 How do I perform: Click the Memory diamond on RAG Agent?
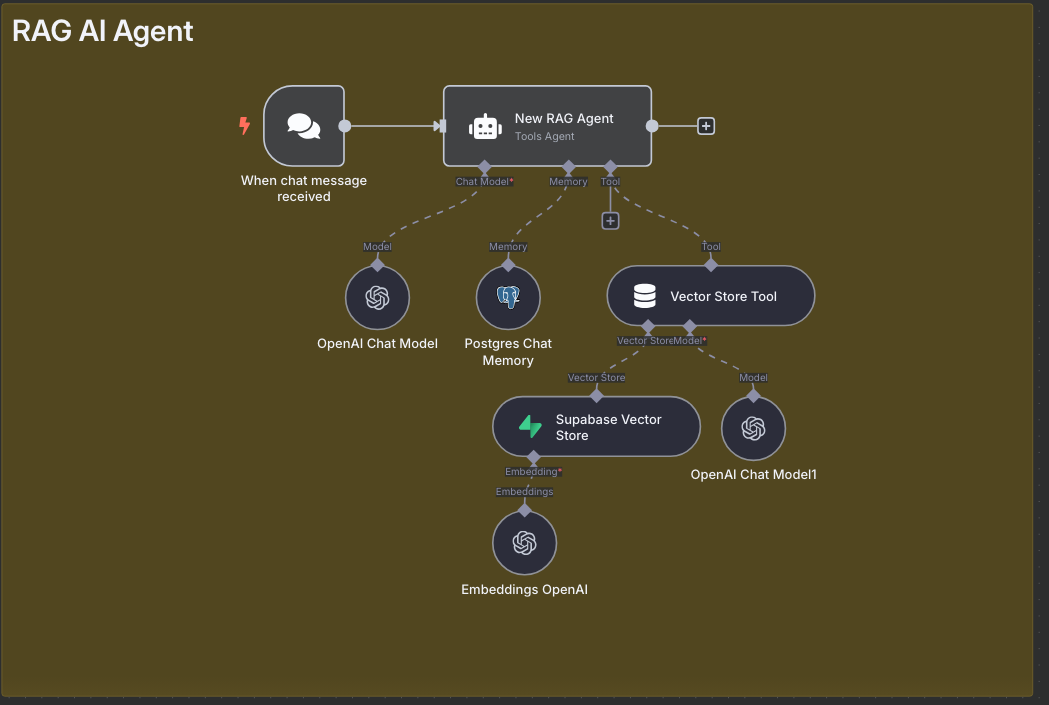(x=569, y=167)
